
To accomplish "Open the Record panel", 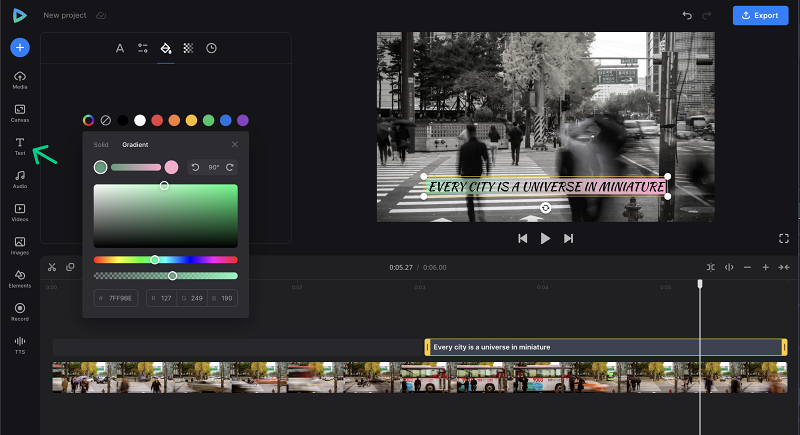I will (x=20, y=312).
